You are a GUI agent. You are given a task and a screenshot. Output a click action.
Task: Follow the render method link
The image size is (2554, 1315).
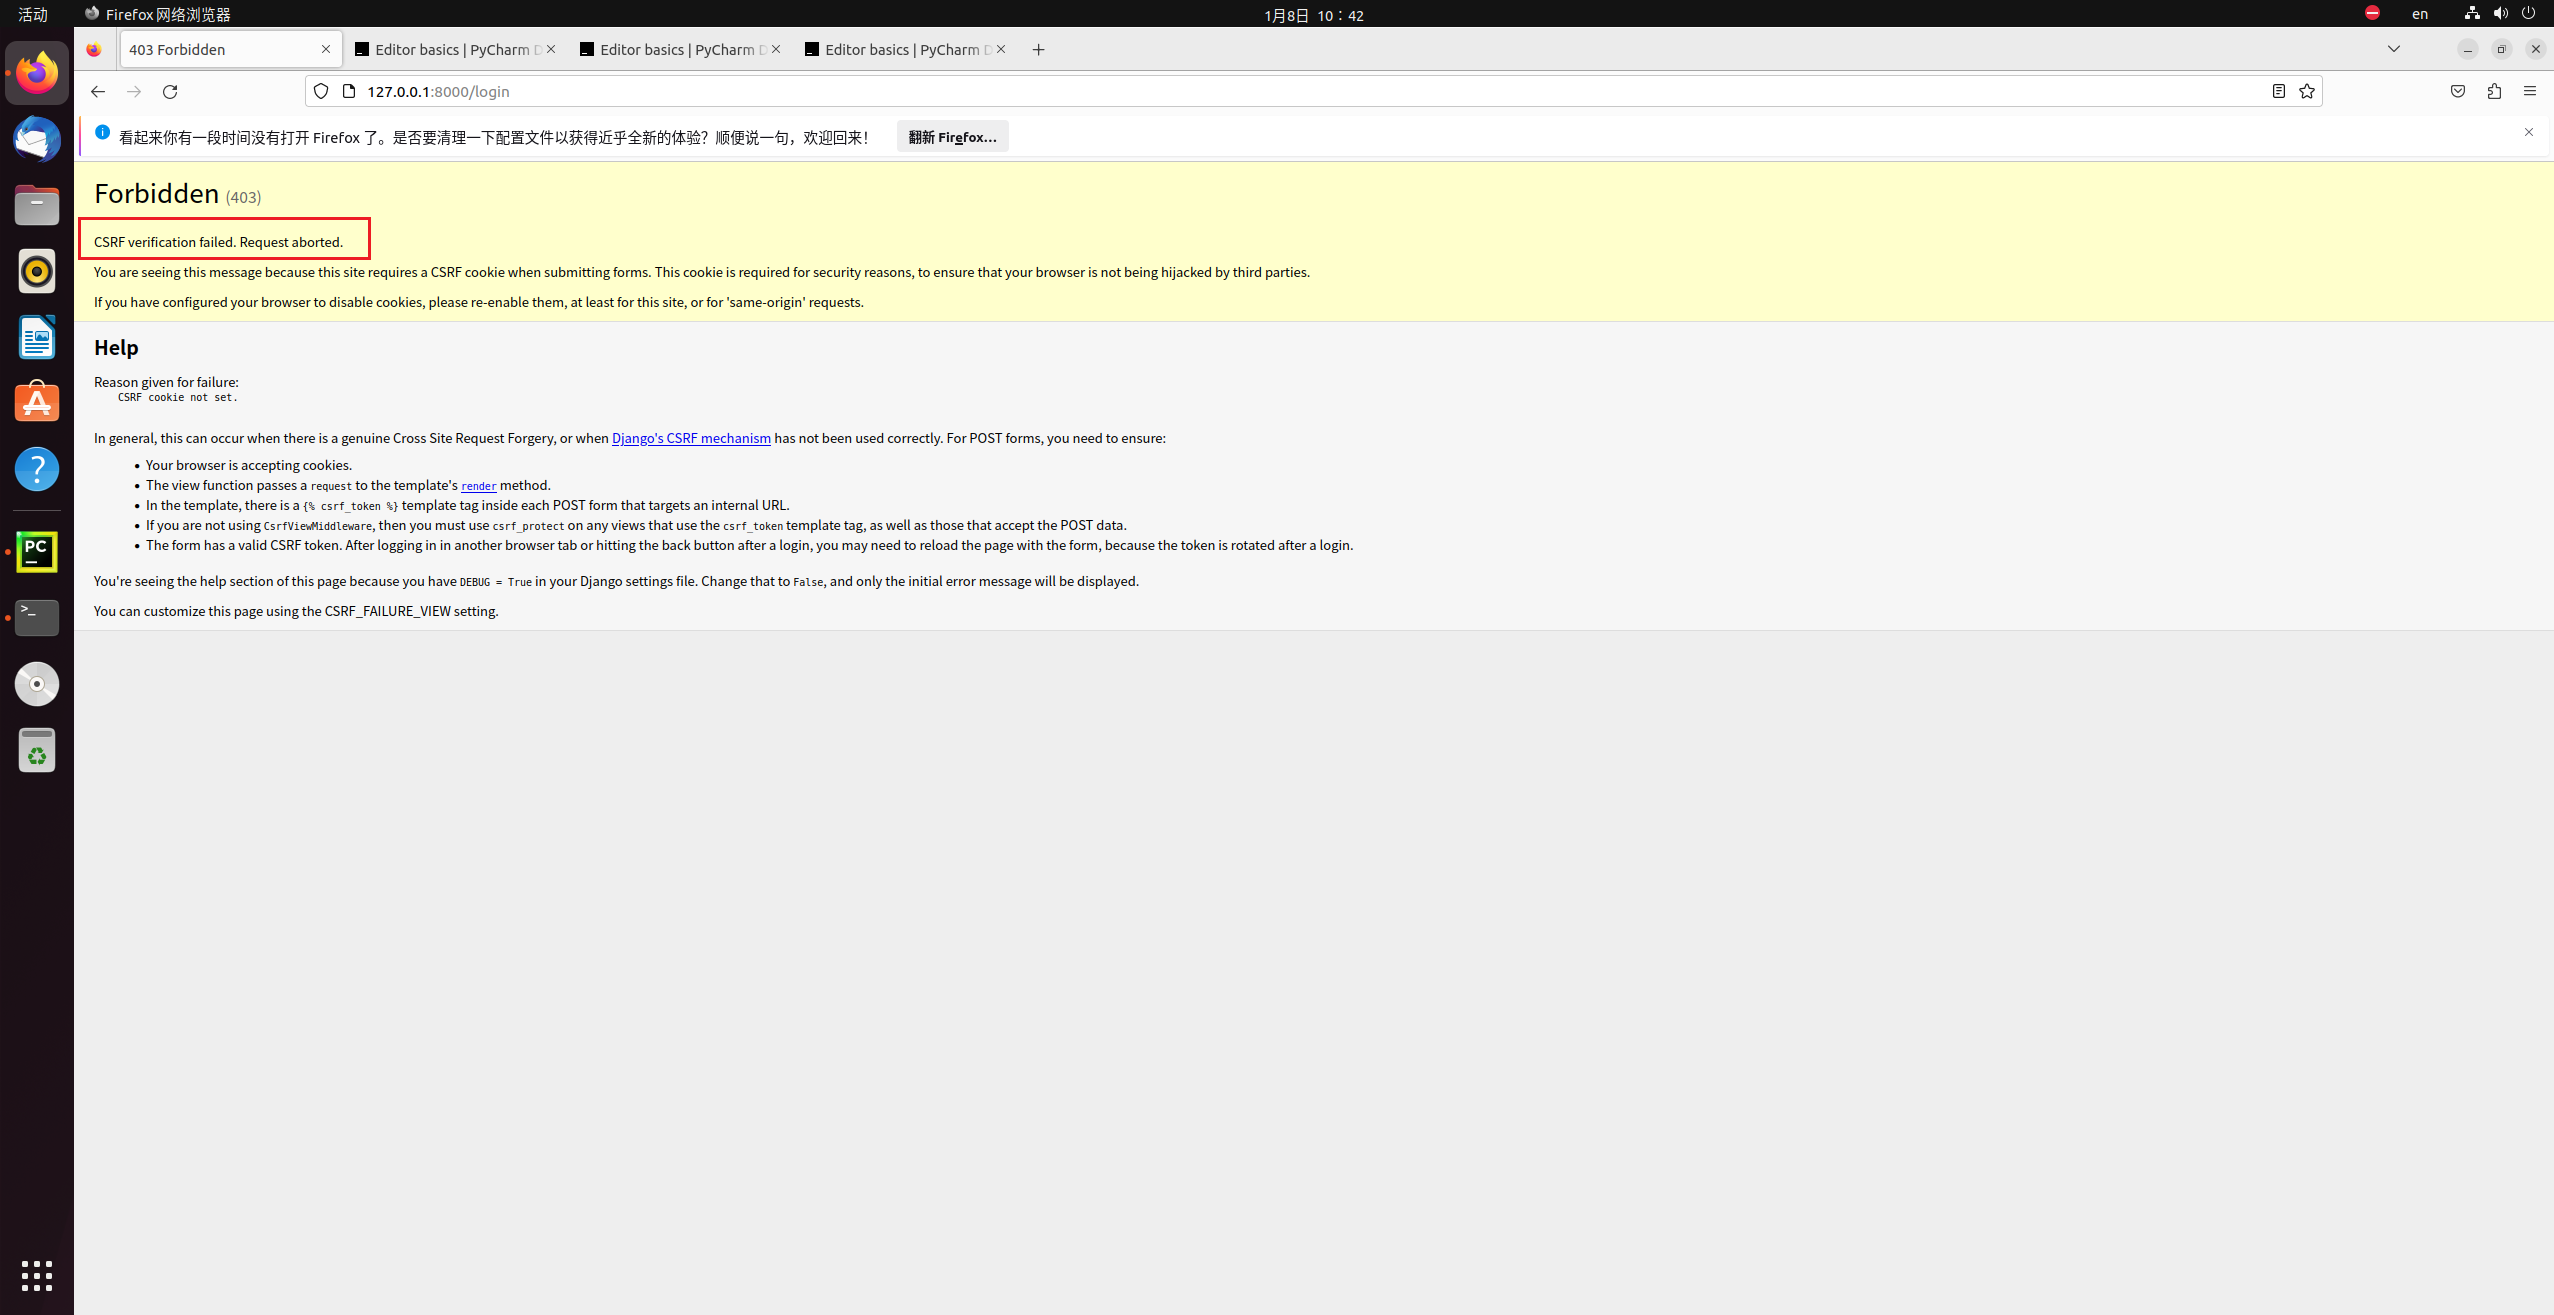[478, 486]
